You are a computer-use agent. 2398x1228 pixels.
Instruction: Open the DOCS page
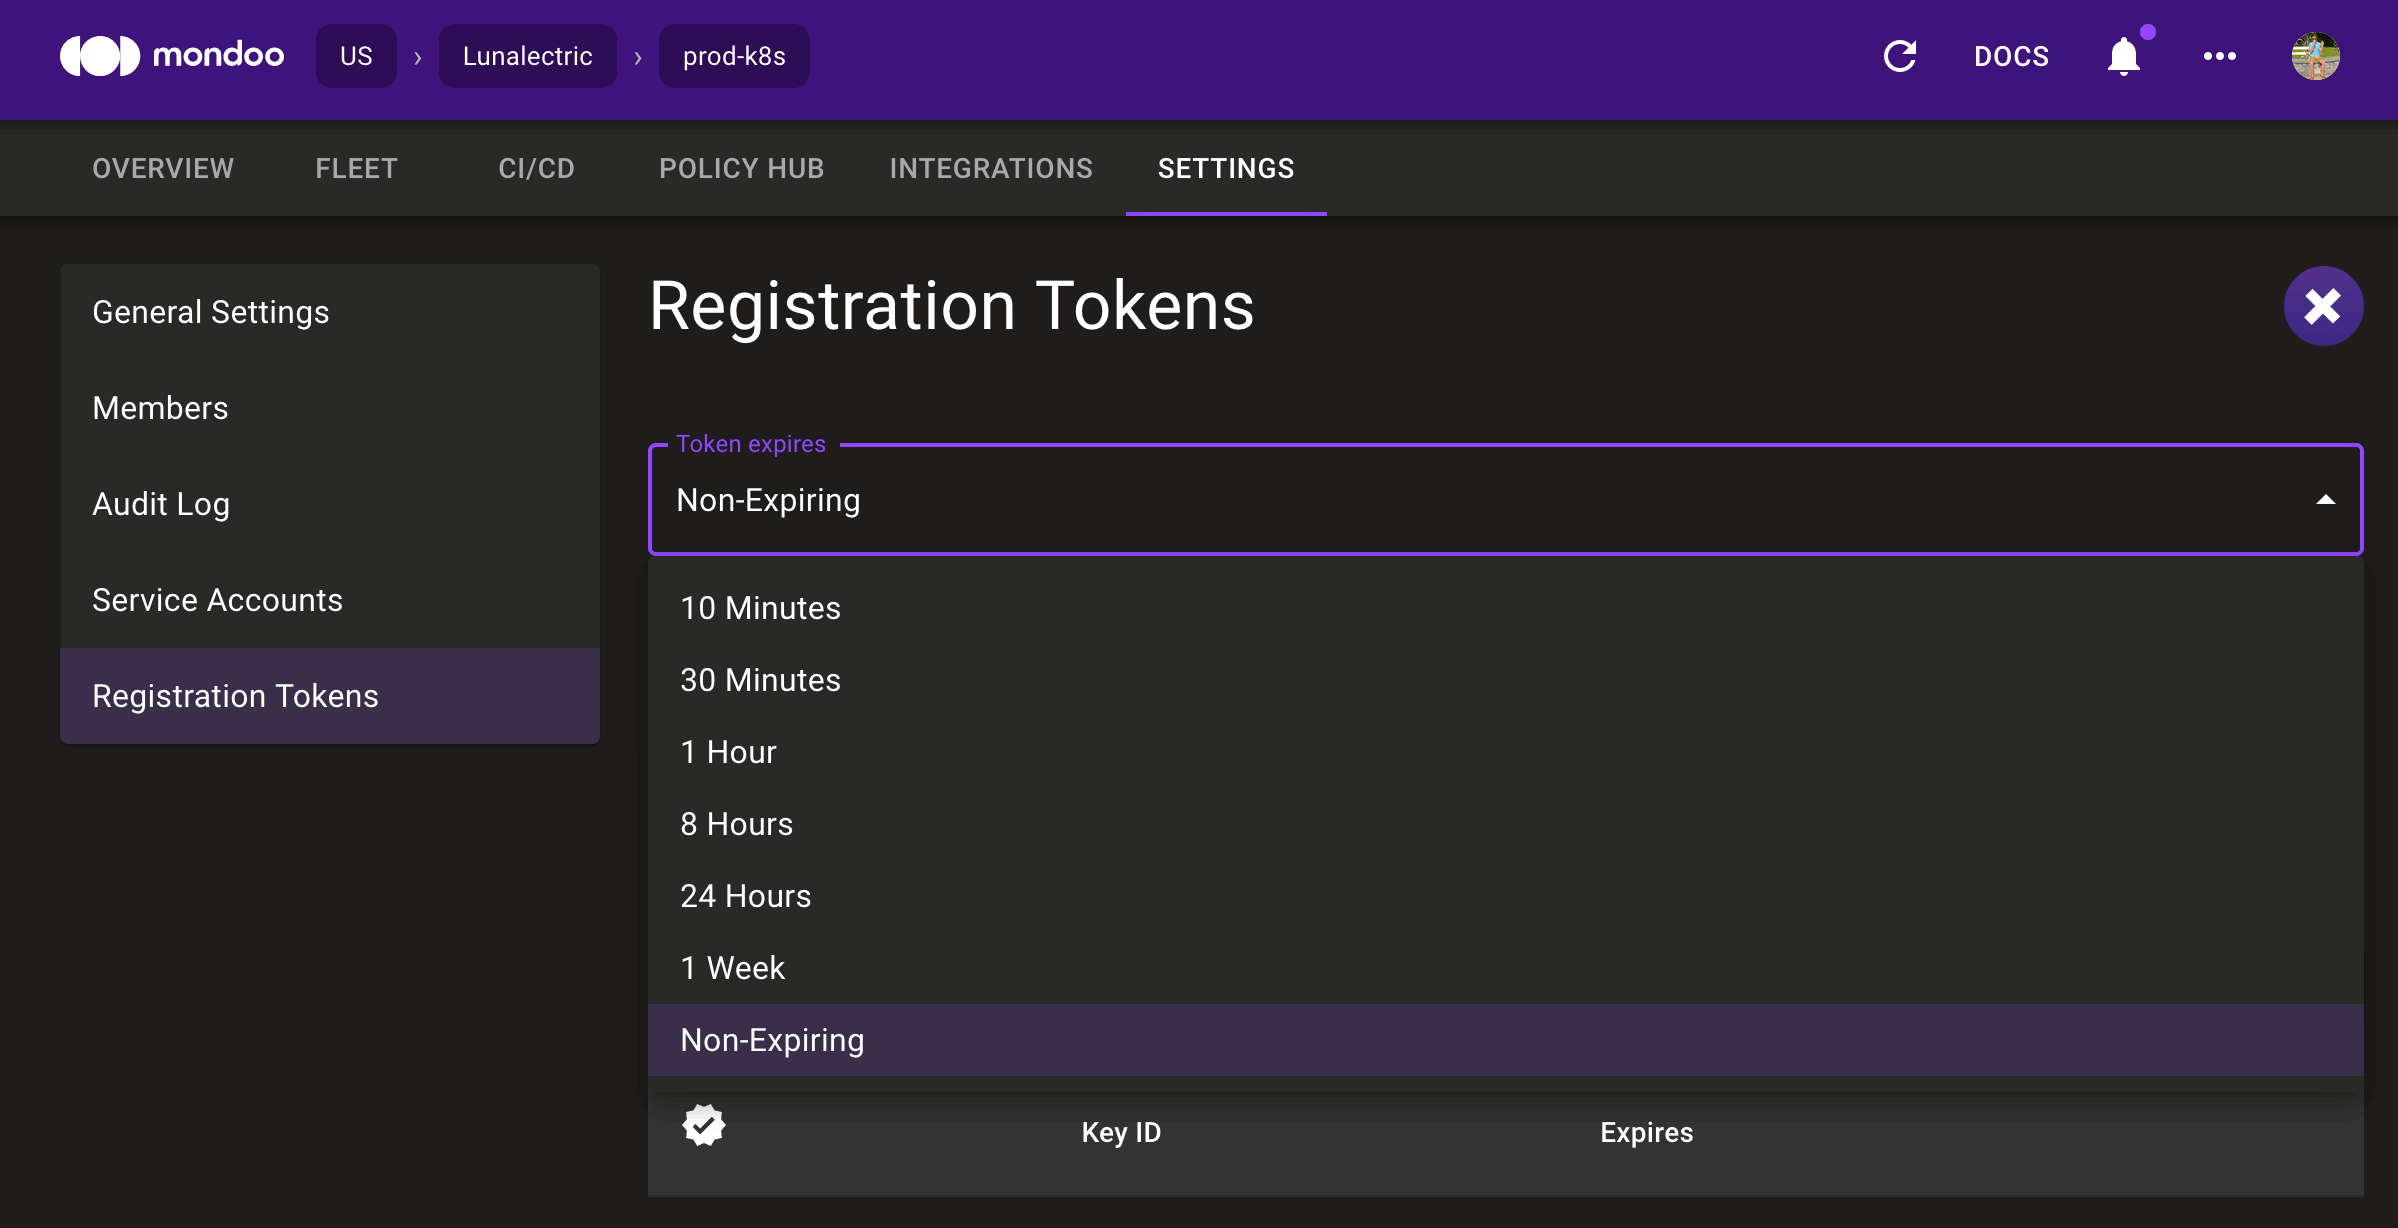tap(2011, 56)
